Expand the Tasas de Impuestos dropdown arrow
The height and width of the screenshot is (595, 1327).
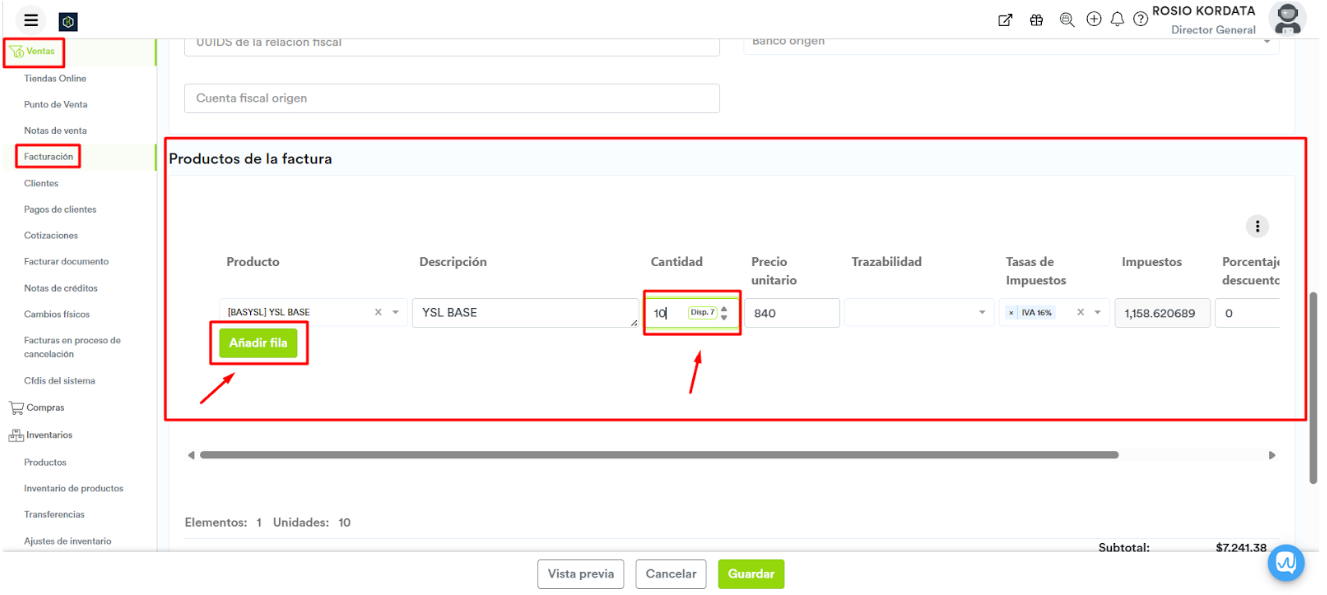tap(1098, 313)
